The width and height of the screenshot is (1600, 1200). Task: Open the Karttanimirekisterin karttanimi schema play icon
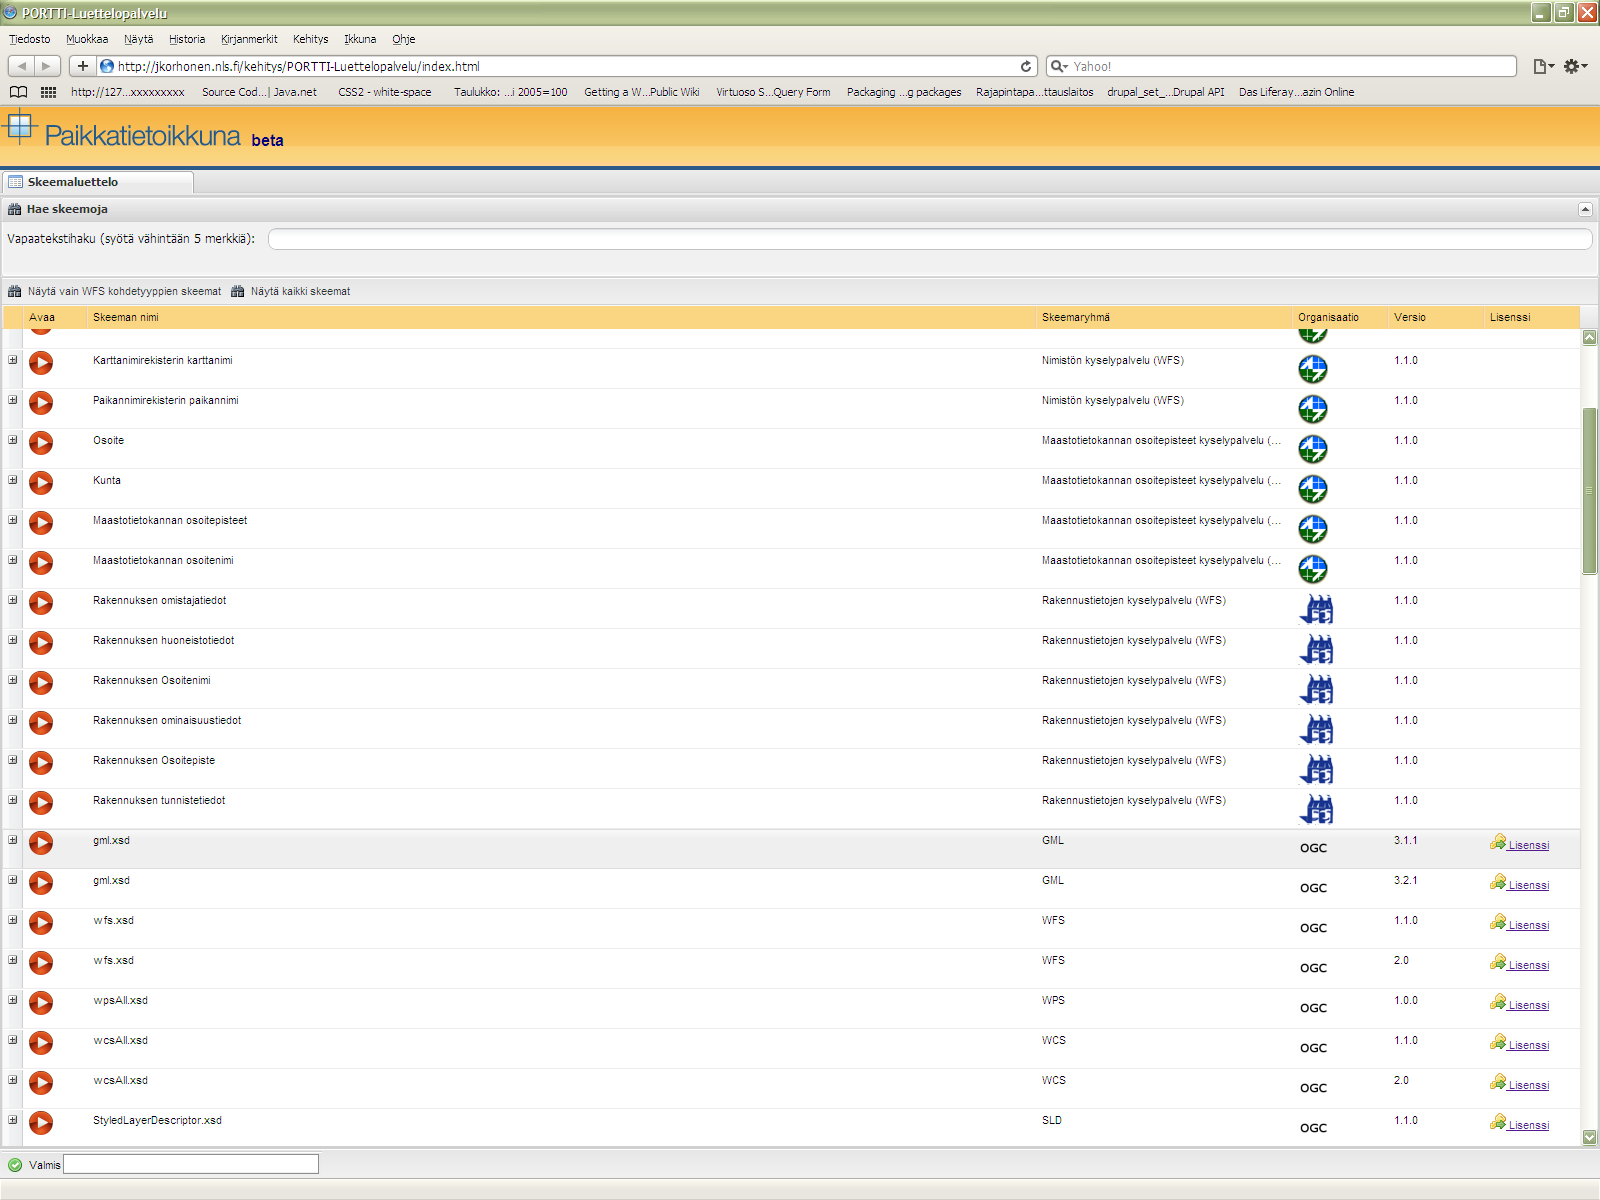pyautogui.click(x=41, y=362)
